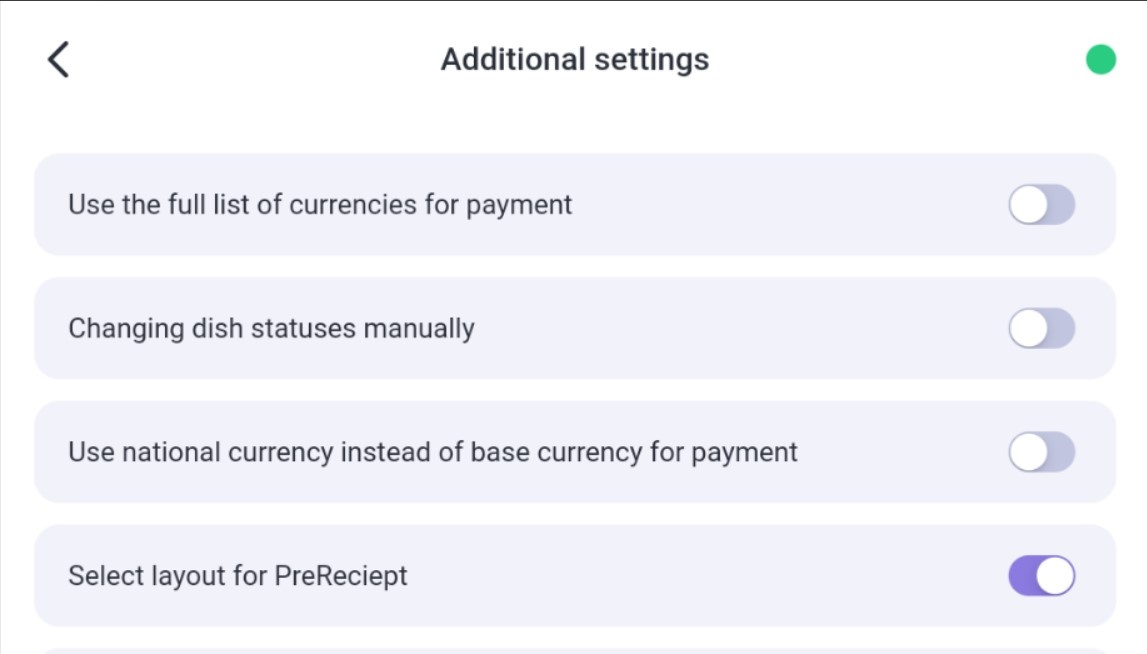The height and width of the screenshot is (654, 1147).
Task: Click the green connection status dot
Action: [x=1100, y=59]
